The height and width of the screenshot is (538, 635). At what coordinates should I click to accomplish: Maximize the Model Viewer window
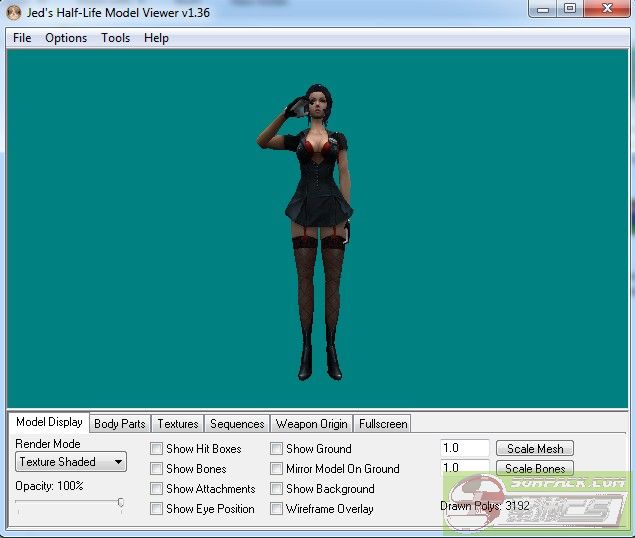(x=570, y=9)
